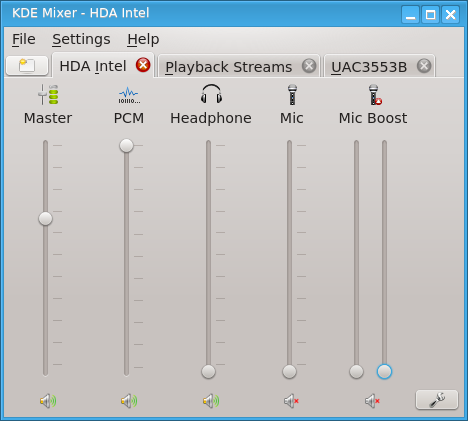The height and width of the screenshot is (421, 468).
Task: Close the HDA Intel tab
Action: (143, 65)
